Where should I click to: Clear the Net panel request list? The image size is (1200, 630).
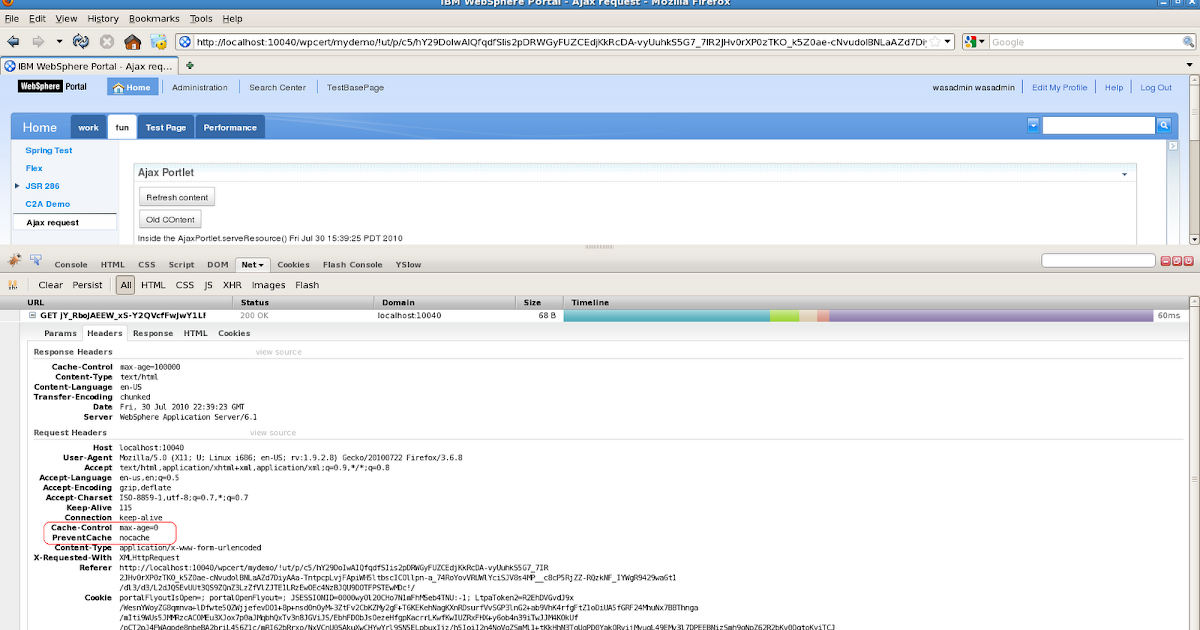click(x=50, y=285)
